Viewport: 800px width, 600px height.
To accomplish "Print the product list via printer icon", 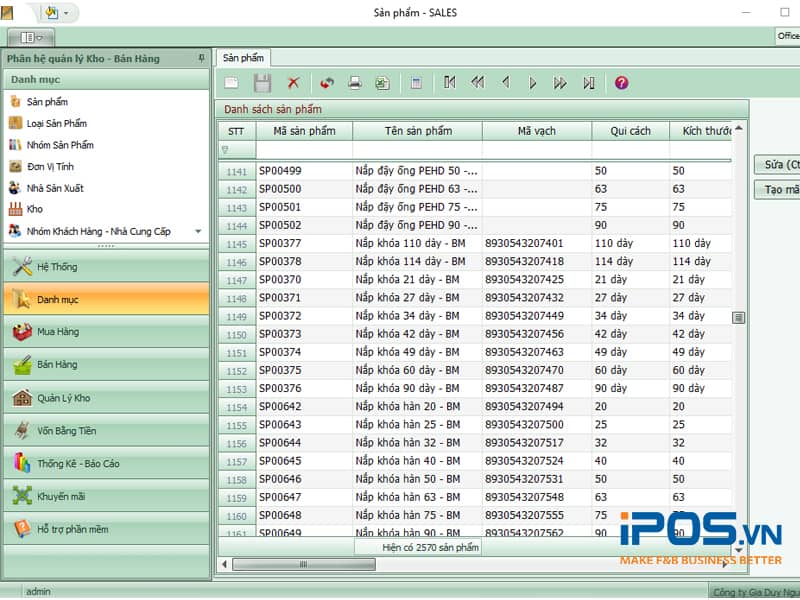I will pyautogui.click(x=354, y=83).
